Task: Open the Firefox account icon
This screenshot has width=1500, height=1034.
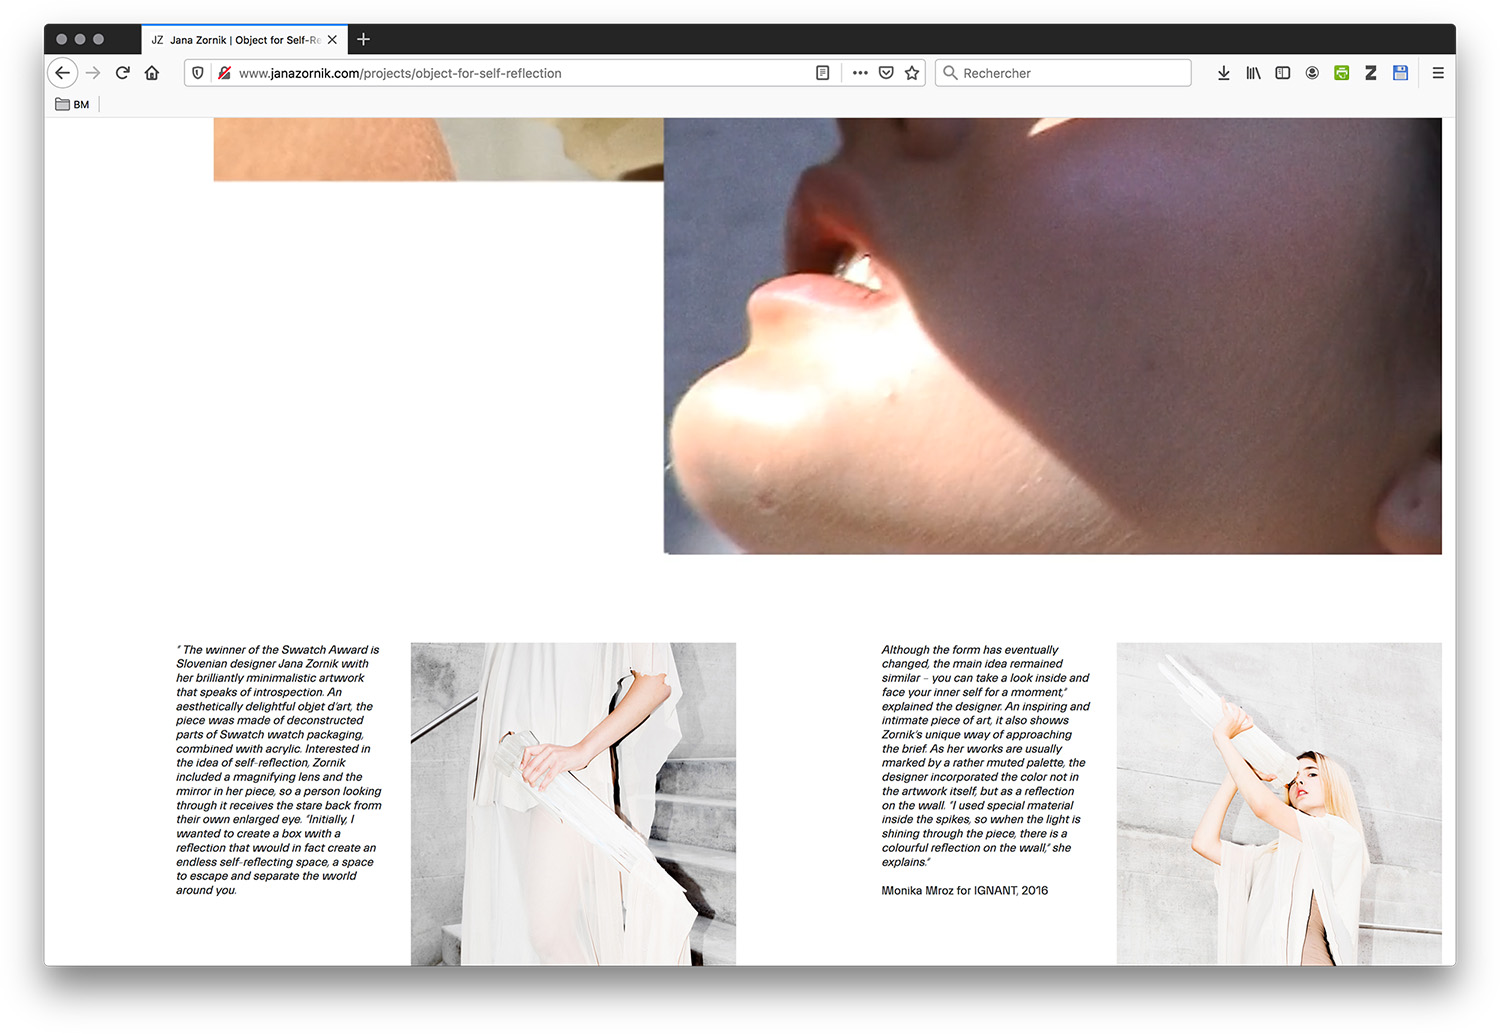Action: point(1312,73)
